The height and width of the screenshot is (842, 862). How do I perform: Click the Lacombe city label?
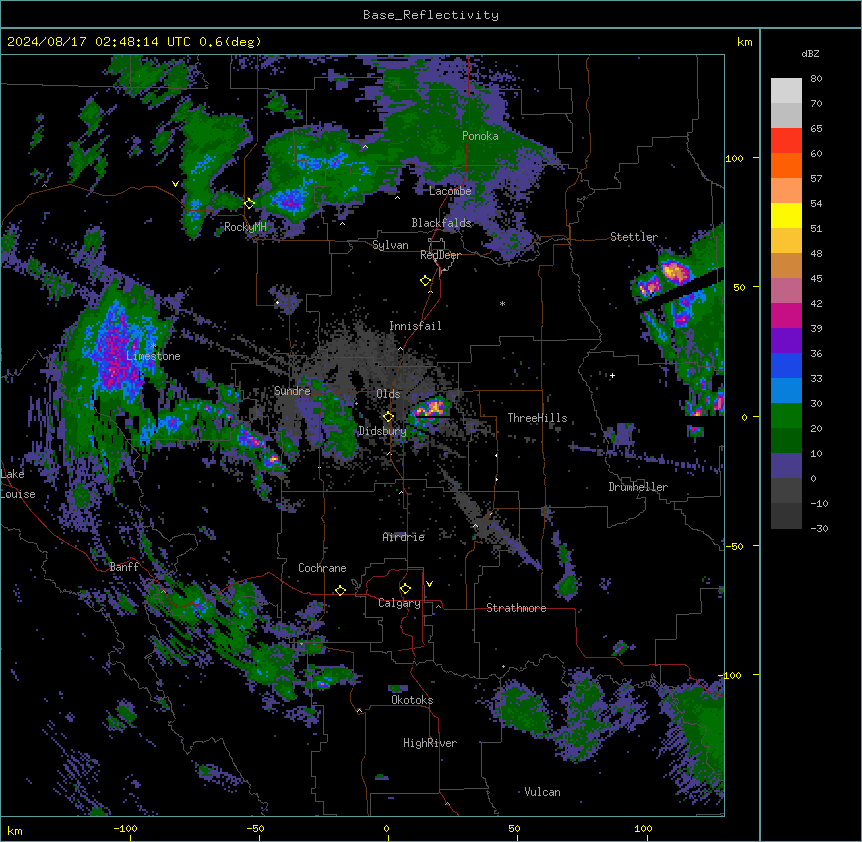coord(450,191)
